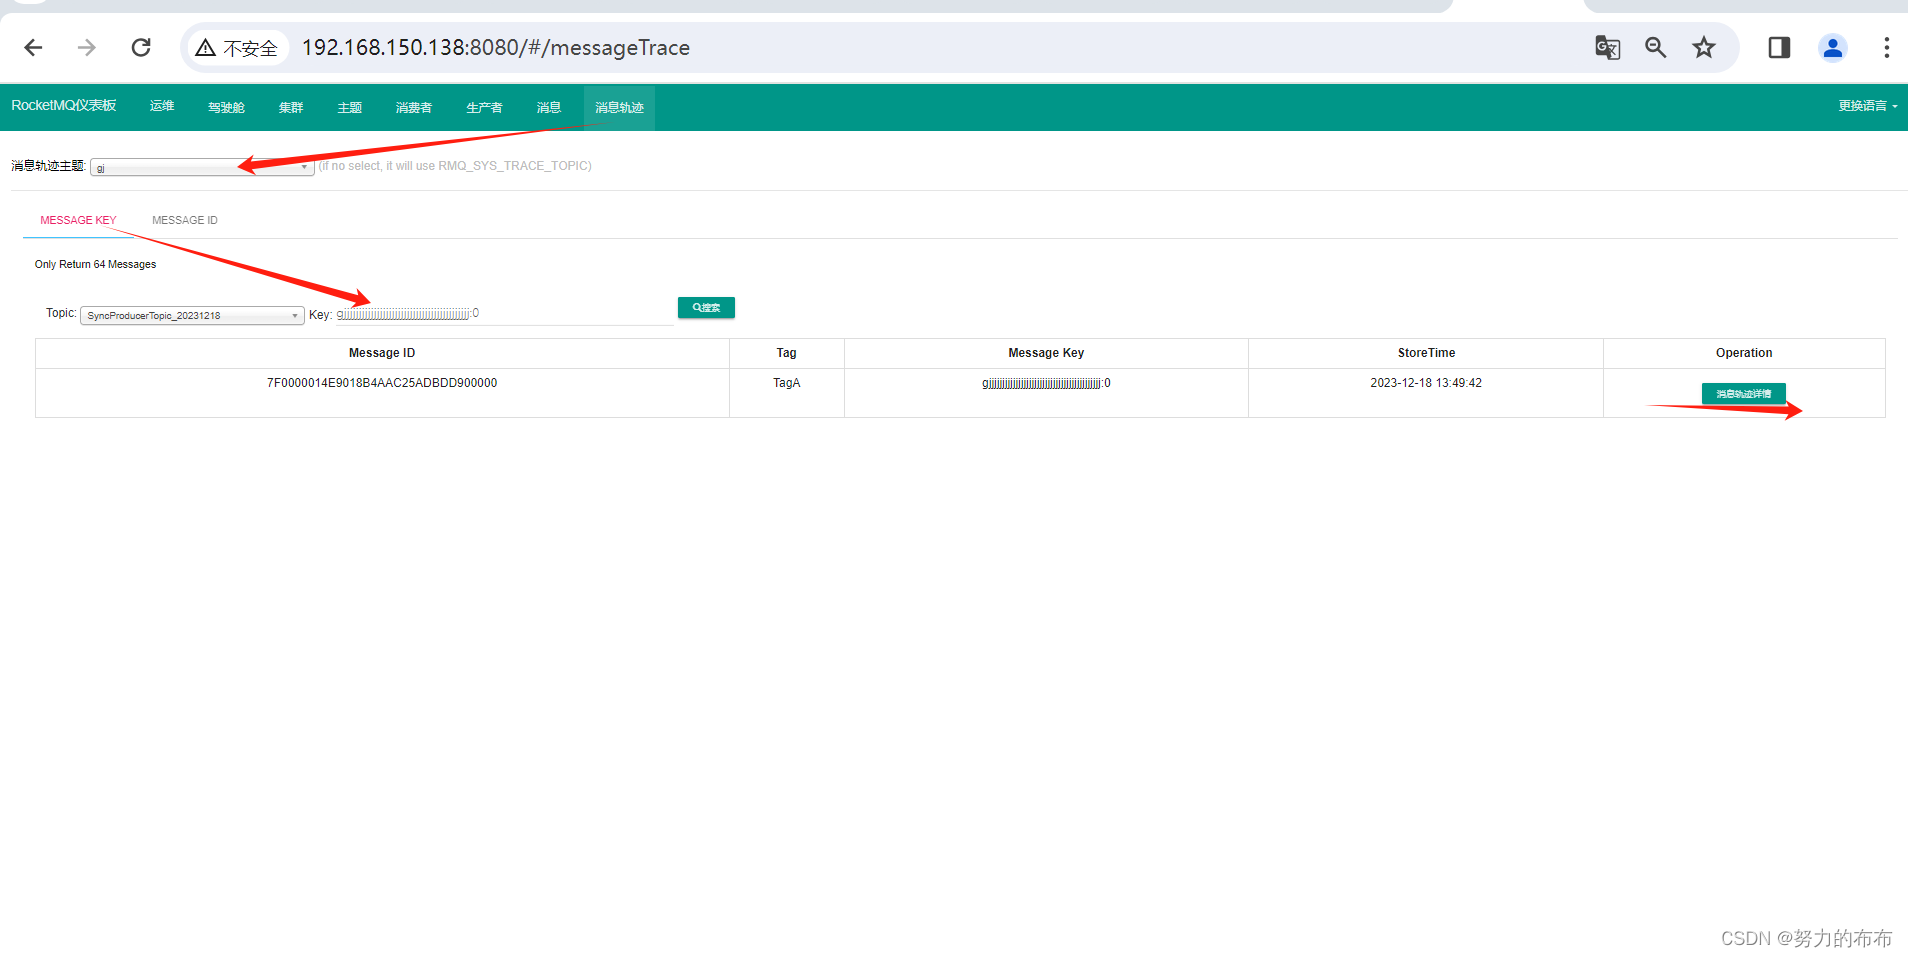Viewport: 1908px width, 957px height.
Task: Open the 生产者 producer menu
Action: tap(484, 107)
